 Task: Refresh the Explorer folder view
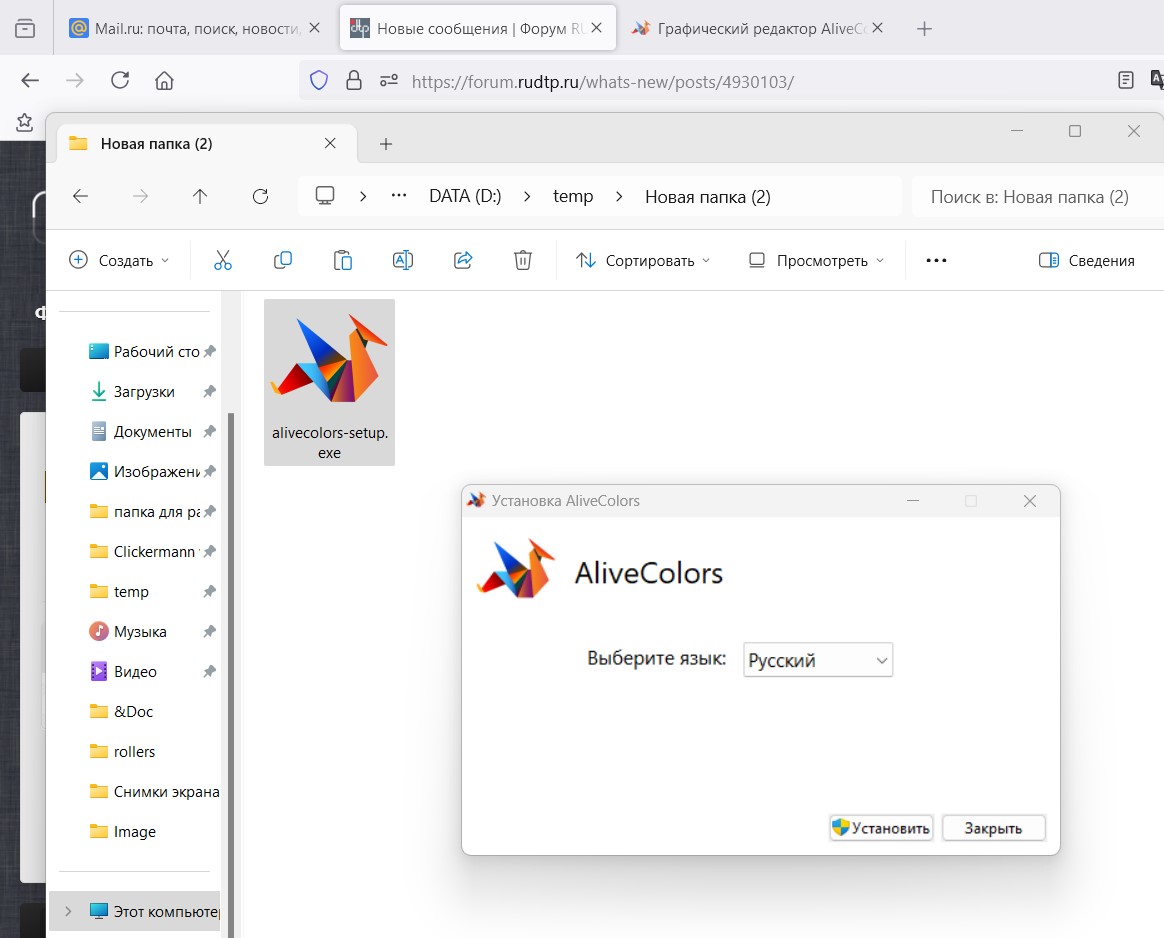260,197
